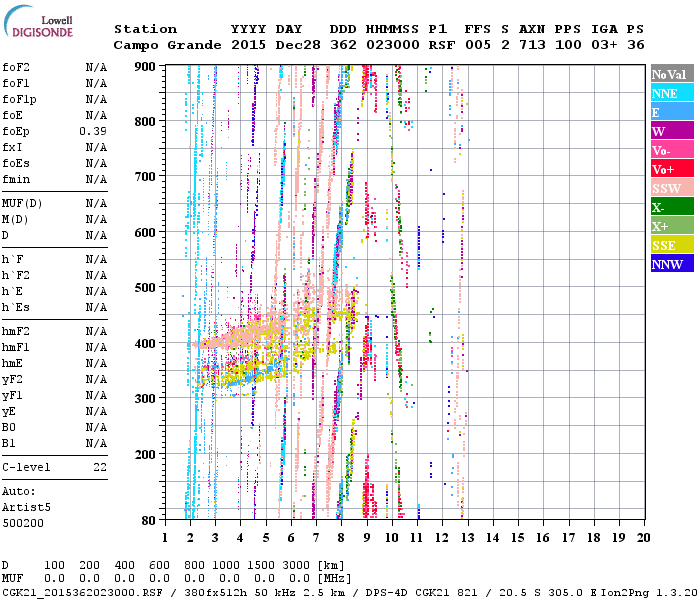The width and height of the screenshot is (700, 600).
Task: Select the NNE cyan legend swatch
Action: pos(672,93)
